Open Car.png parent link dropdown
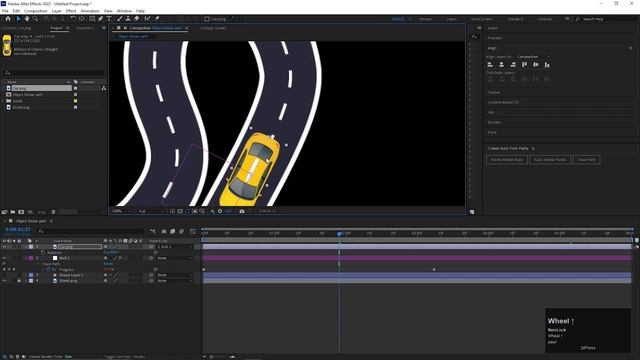The image size is (640, 360). (175, 247)
